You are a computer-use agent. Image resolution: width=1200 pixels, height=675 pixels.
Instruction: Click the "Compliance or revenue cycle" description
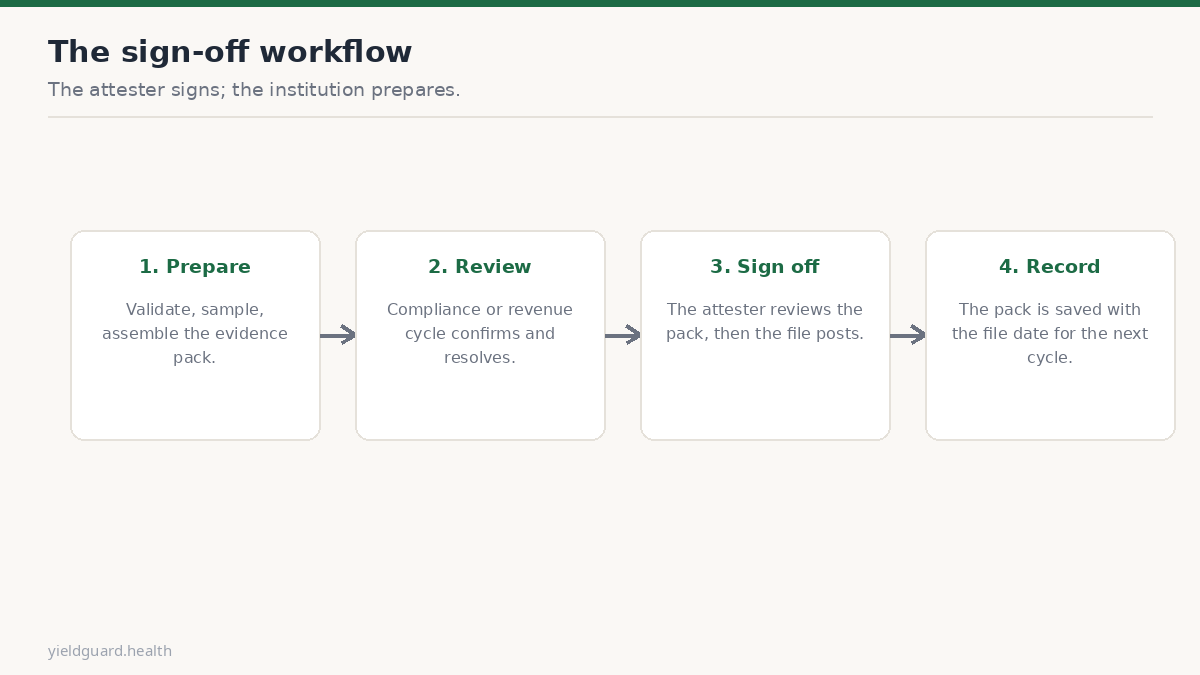pos(480,334)
